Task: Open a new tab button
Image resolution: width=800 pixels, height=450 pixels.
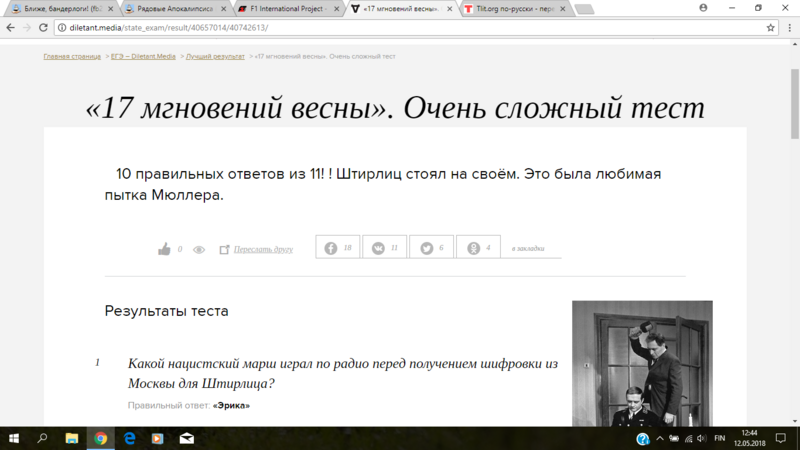Action: (584, 9)
